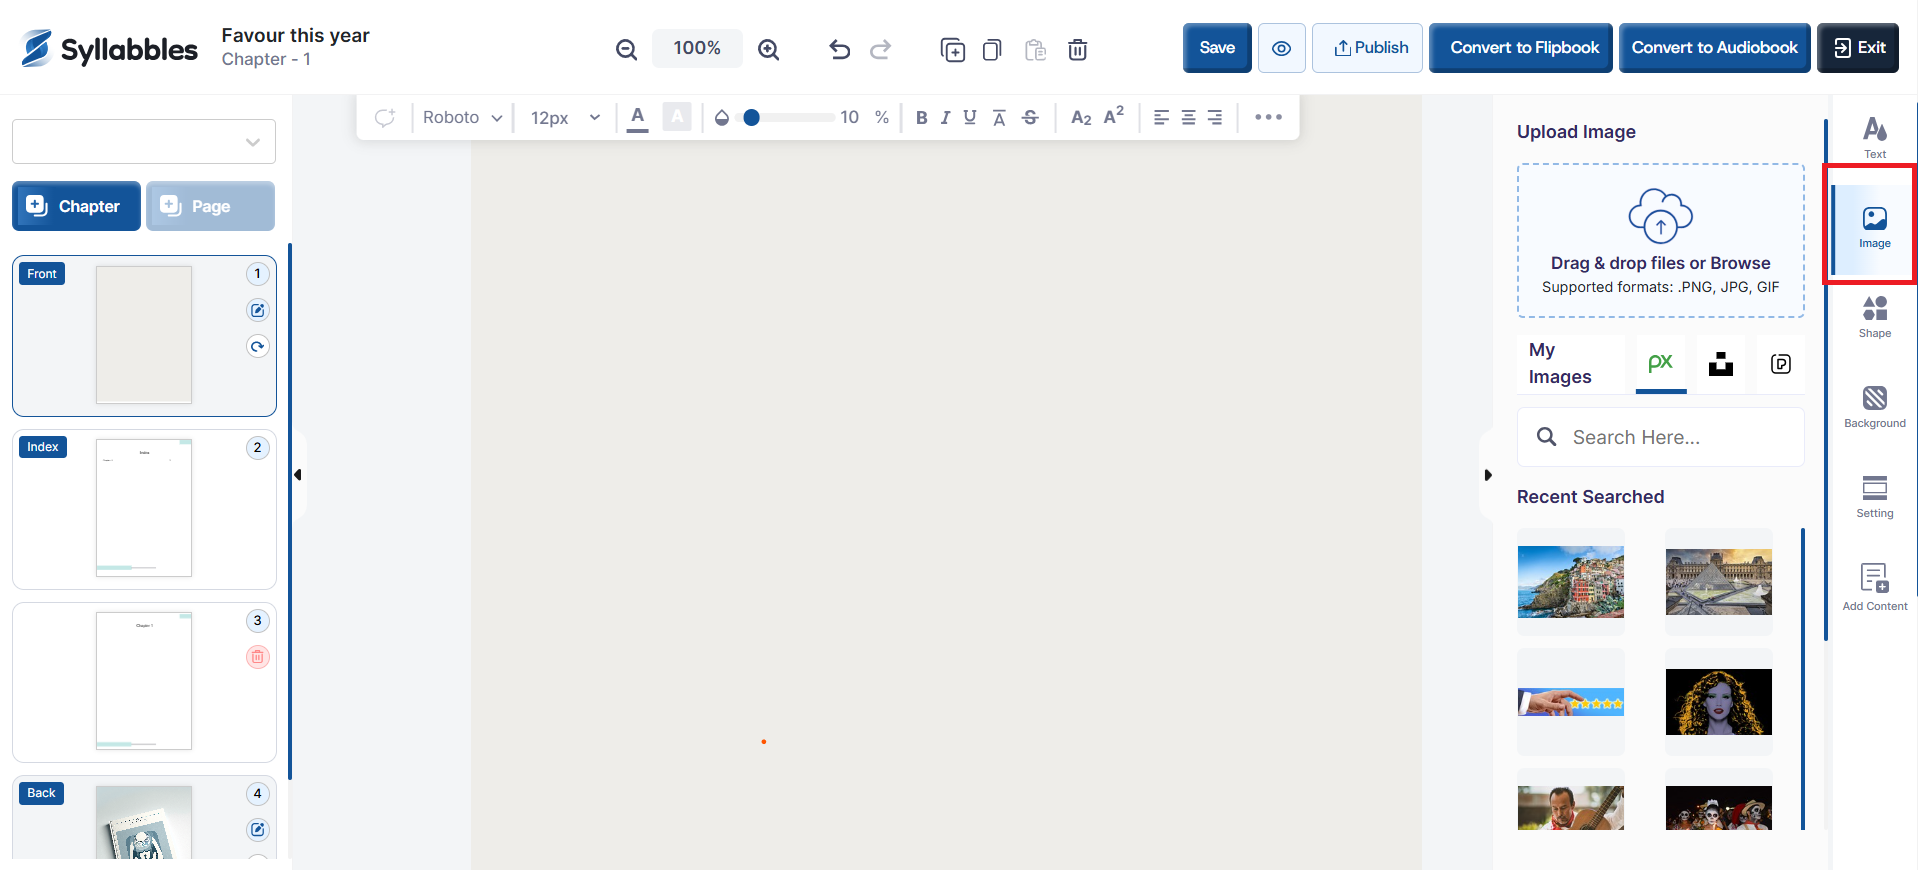Image resolution: width=1918 pixels, height=870 pixels.
Task: Open the Roboto font family dropdown
Action: point(462,118)
